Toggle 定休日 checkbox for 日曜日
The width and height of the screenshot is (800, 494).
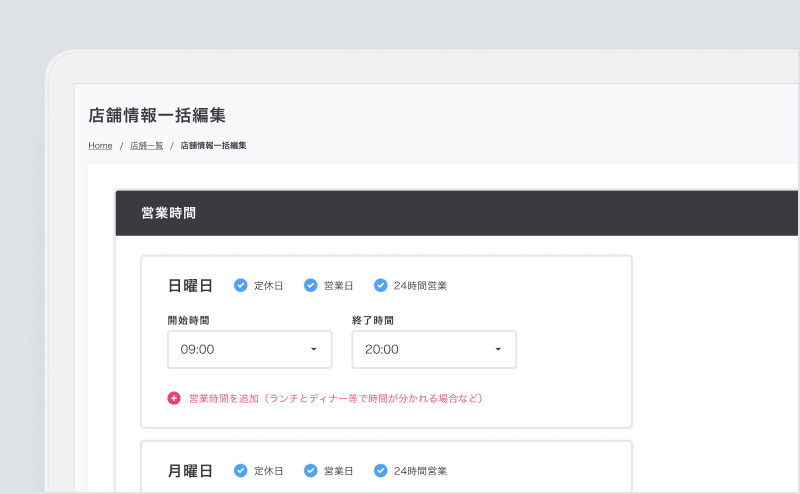(240, 285)
